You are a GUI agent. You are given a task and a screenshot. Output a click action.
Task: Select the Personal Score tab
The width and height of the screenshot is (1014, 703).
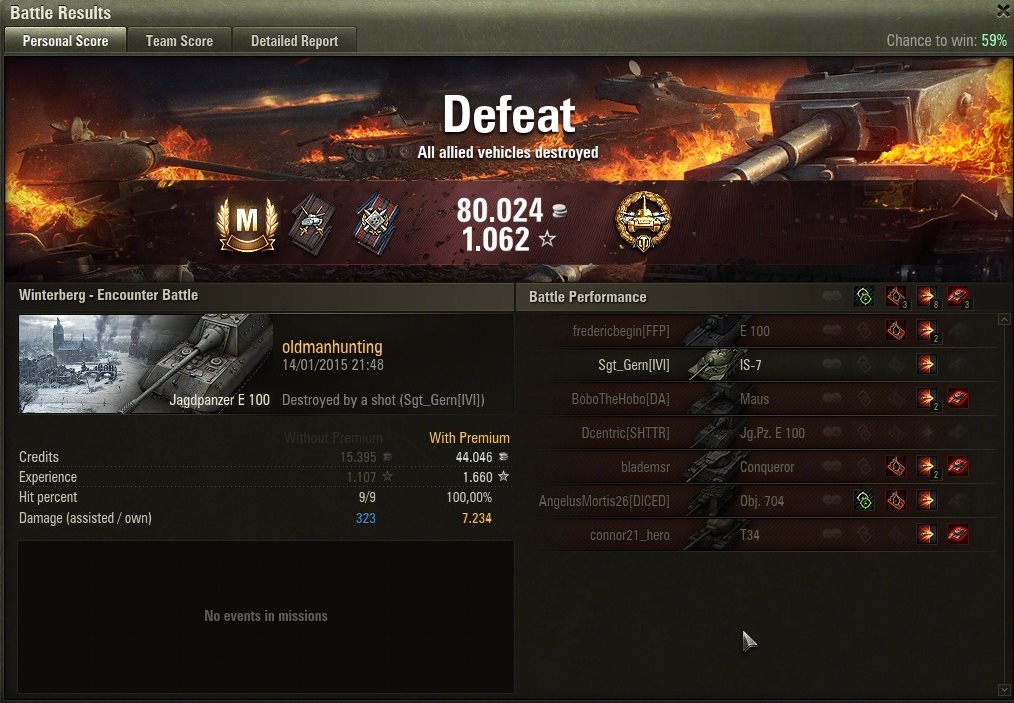[x=65, y=41]
